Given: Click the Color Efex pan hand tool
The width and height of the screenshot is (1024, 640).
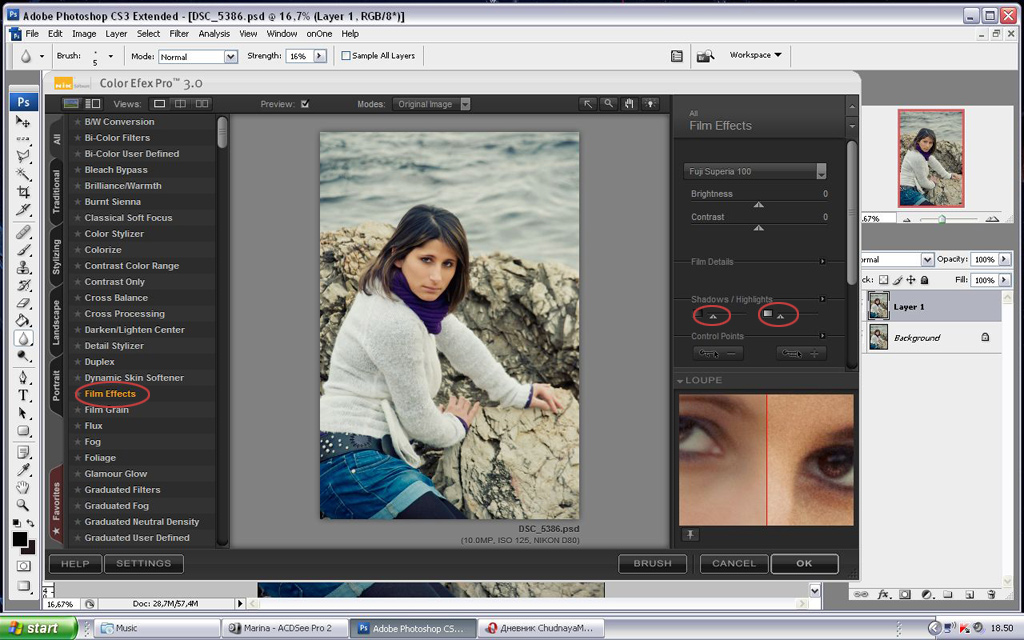Looking at the screenshot, I should 629,103.
